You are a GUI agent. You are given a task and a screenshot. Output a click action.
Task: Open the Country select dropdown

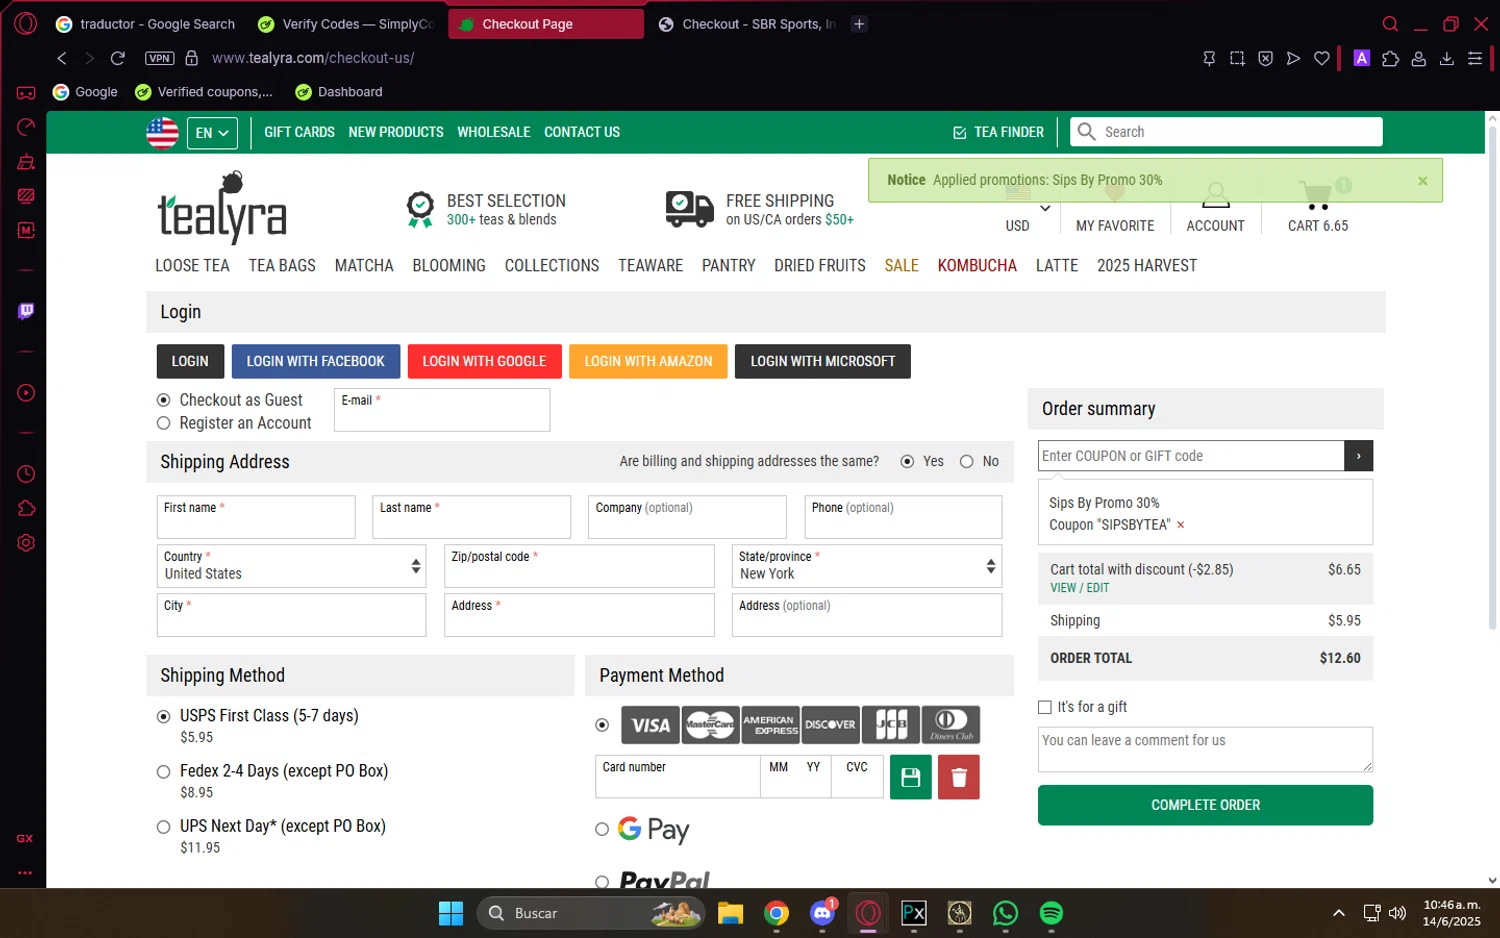pos(291,566)
